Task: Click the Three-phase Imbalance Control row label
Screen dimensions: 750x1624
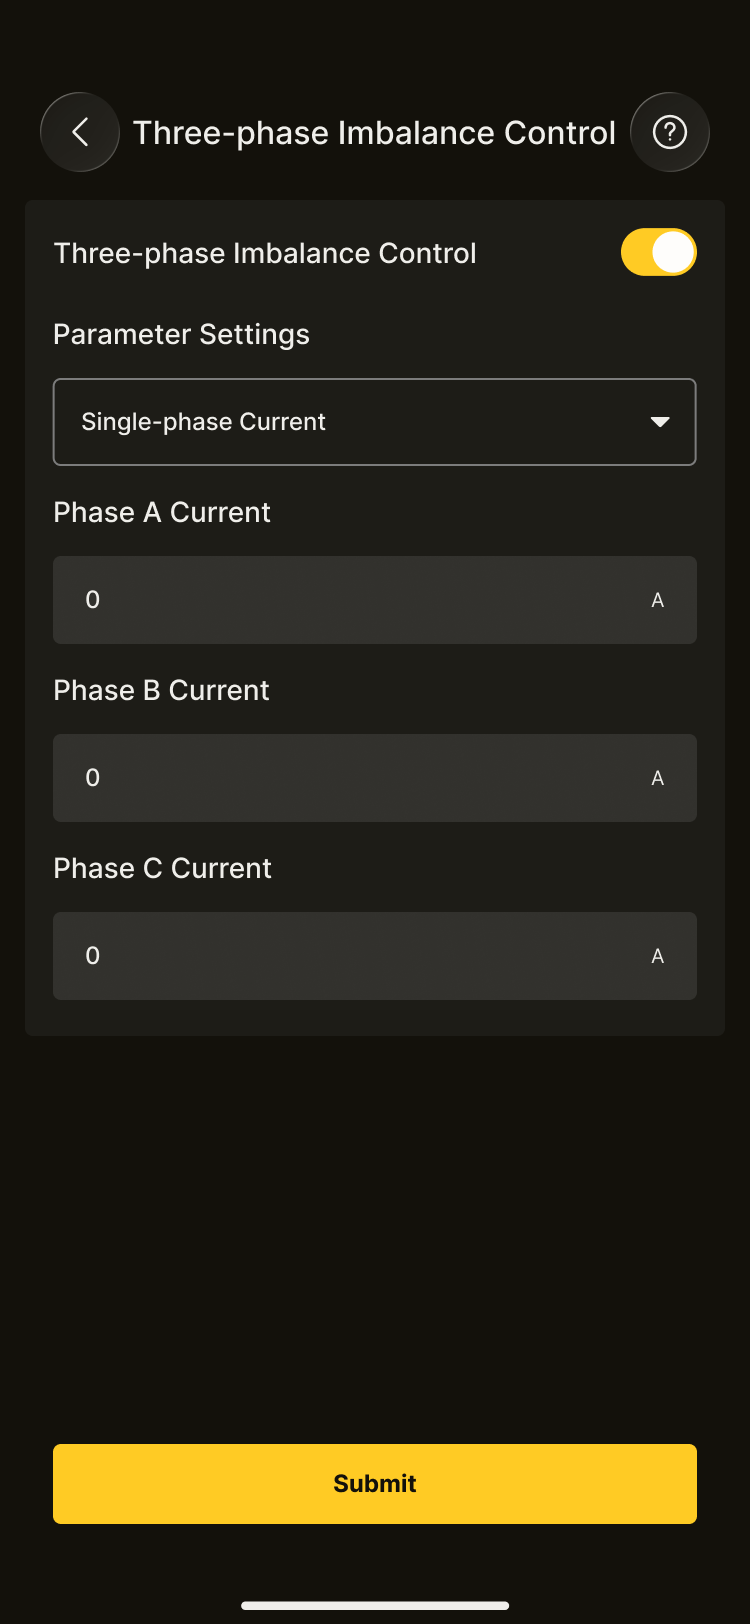Action: pos(265,253)
